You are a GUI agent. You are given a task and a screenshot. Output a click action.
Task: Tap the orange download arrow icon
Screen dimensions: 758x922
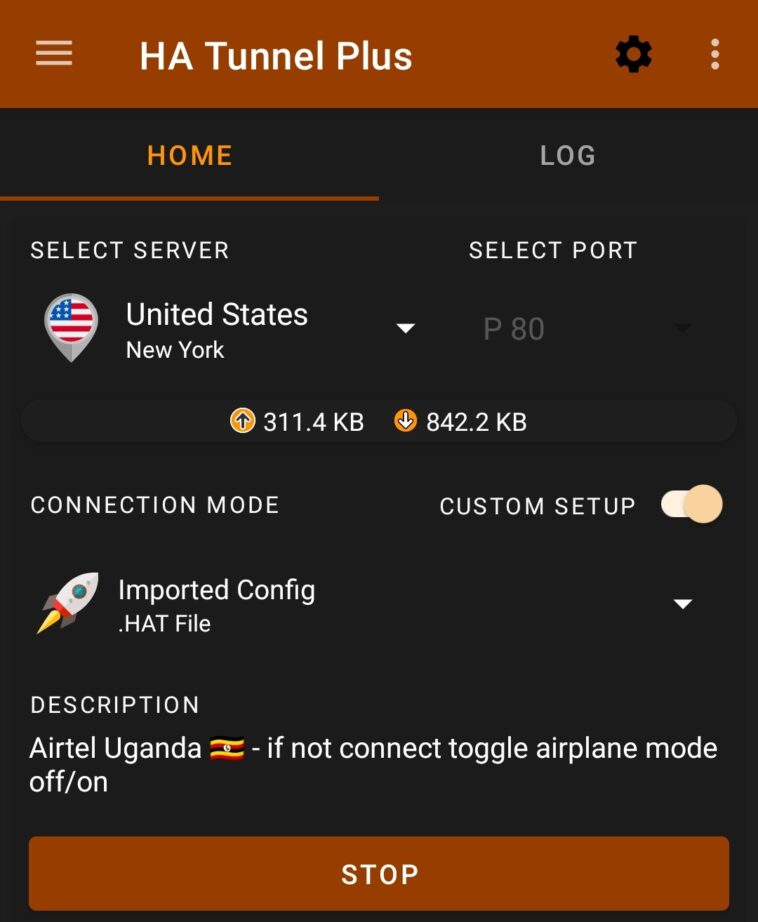point(405,421)
